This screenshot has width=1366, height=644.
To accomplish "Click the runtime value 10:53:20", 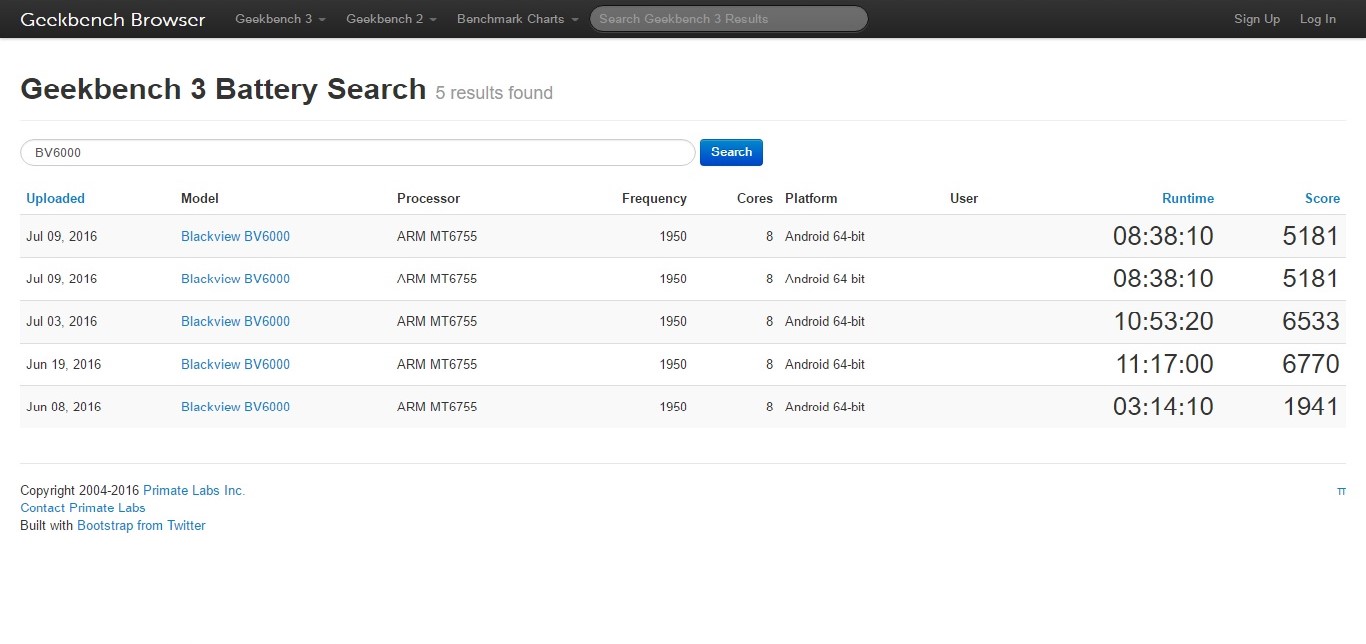I will (1163, 321).
